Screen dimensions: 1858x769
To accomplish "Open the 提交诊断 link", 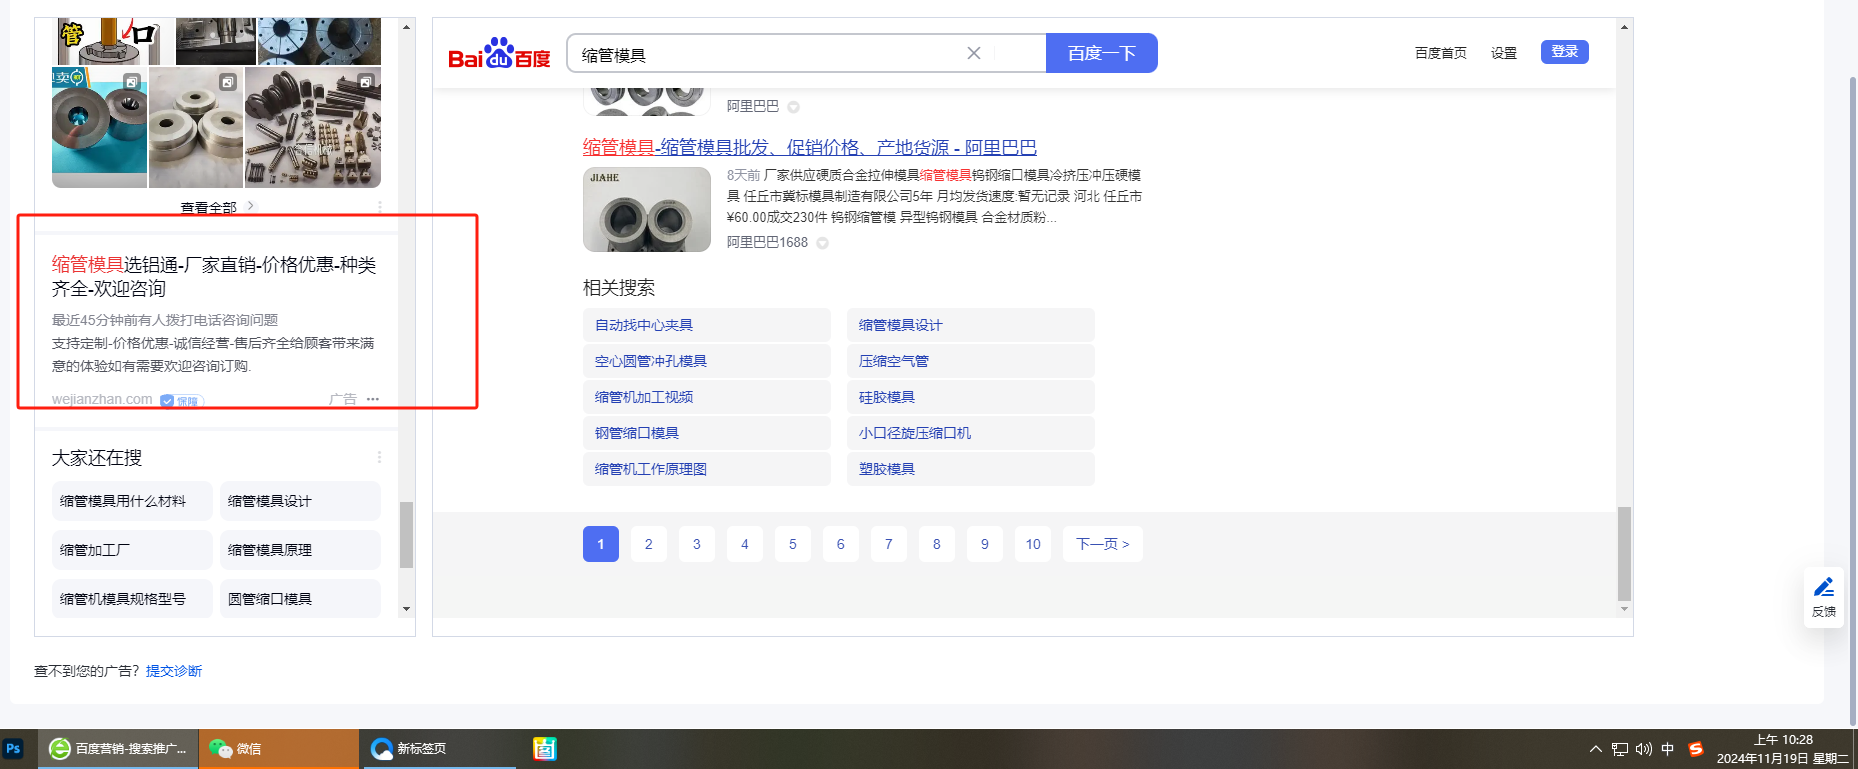I will click(x=174, y=671).
